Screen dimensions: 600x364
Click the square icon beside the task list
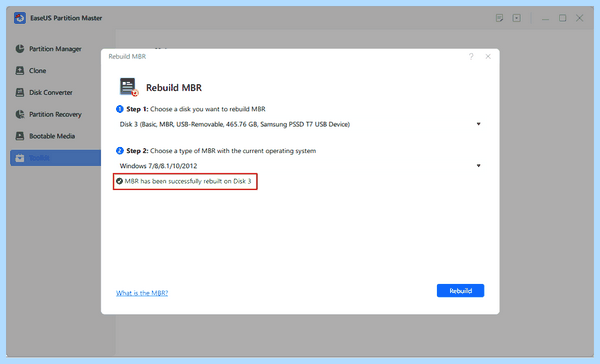click(x=517, y=18)
